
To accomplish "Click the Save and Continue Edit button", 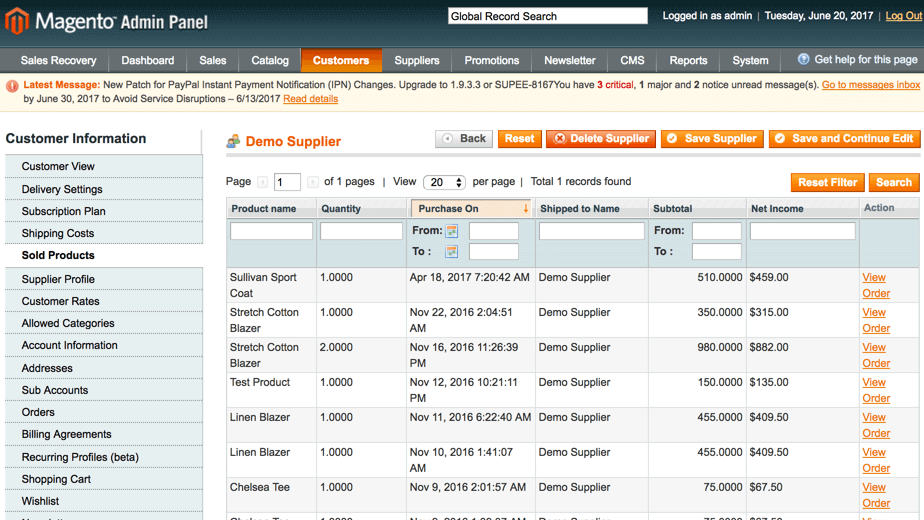I will [x=844, y=139].
